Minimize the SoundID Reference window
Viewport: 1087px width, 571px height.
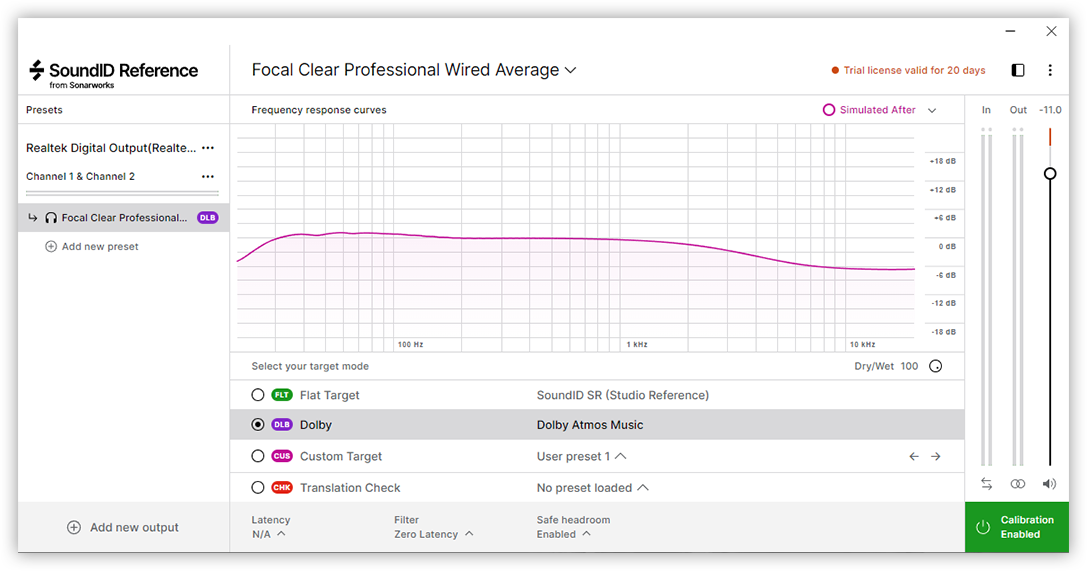(1010, 31)
